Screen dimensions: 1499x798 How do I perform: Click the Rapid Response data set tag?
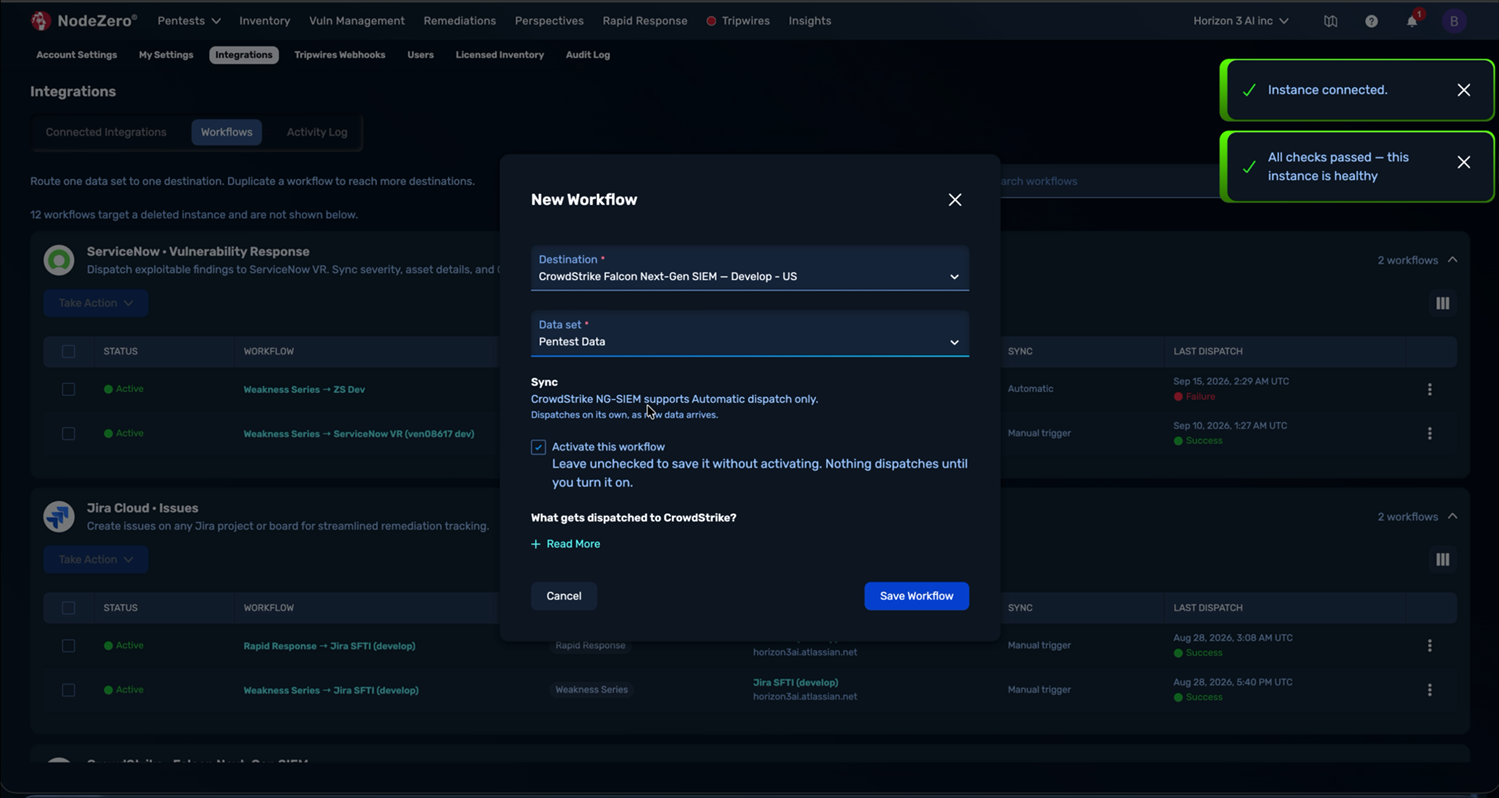(590, 646)
